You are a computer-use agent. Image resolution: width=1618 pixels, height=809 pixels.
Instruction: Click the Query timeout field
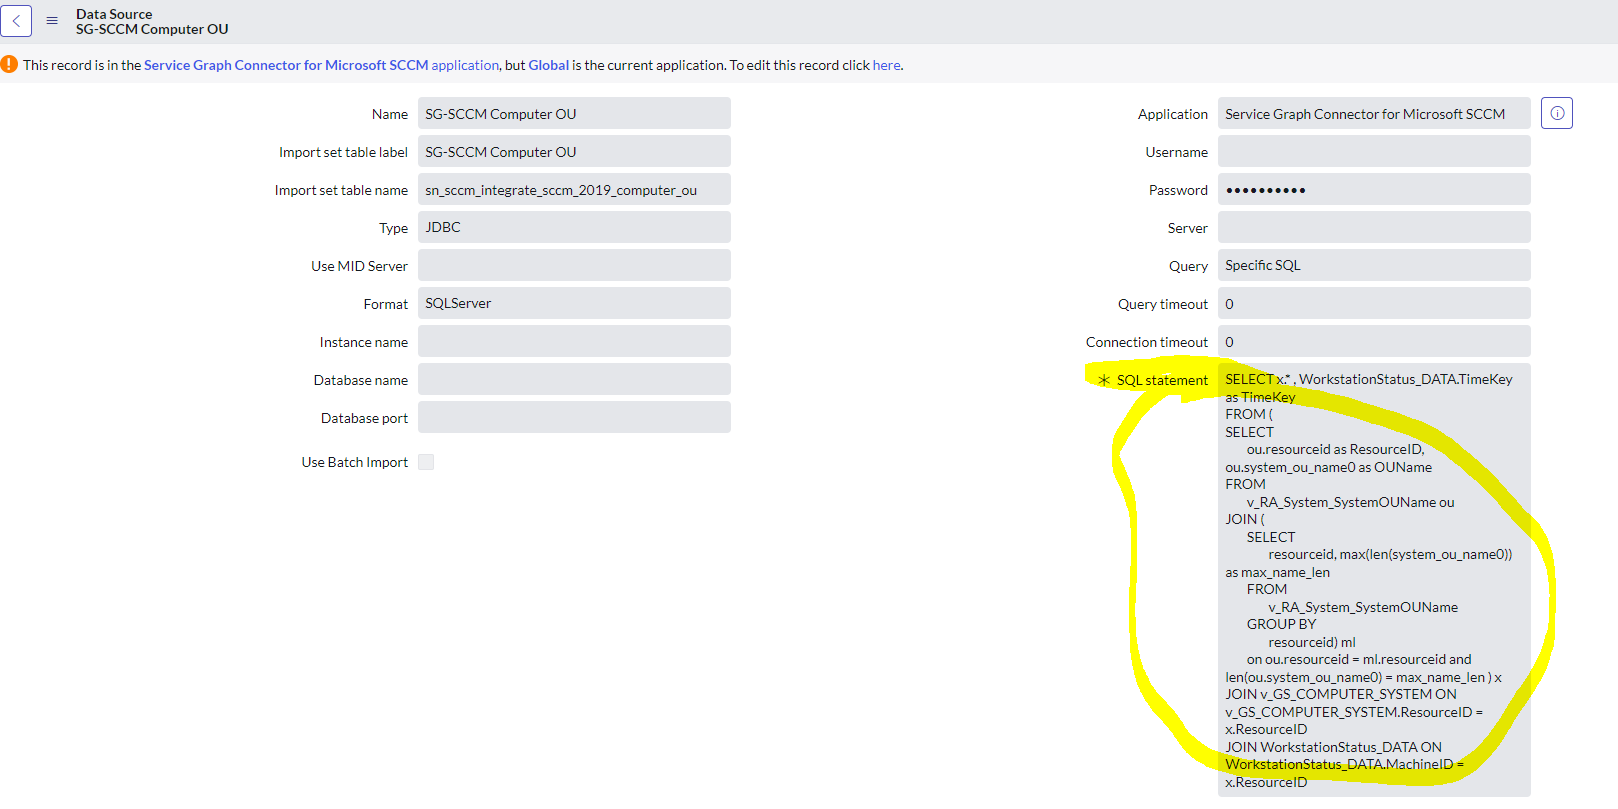click(1374, 303)
